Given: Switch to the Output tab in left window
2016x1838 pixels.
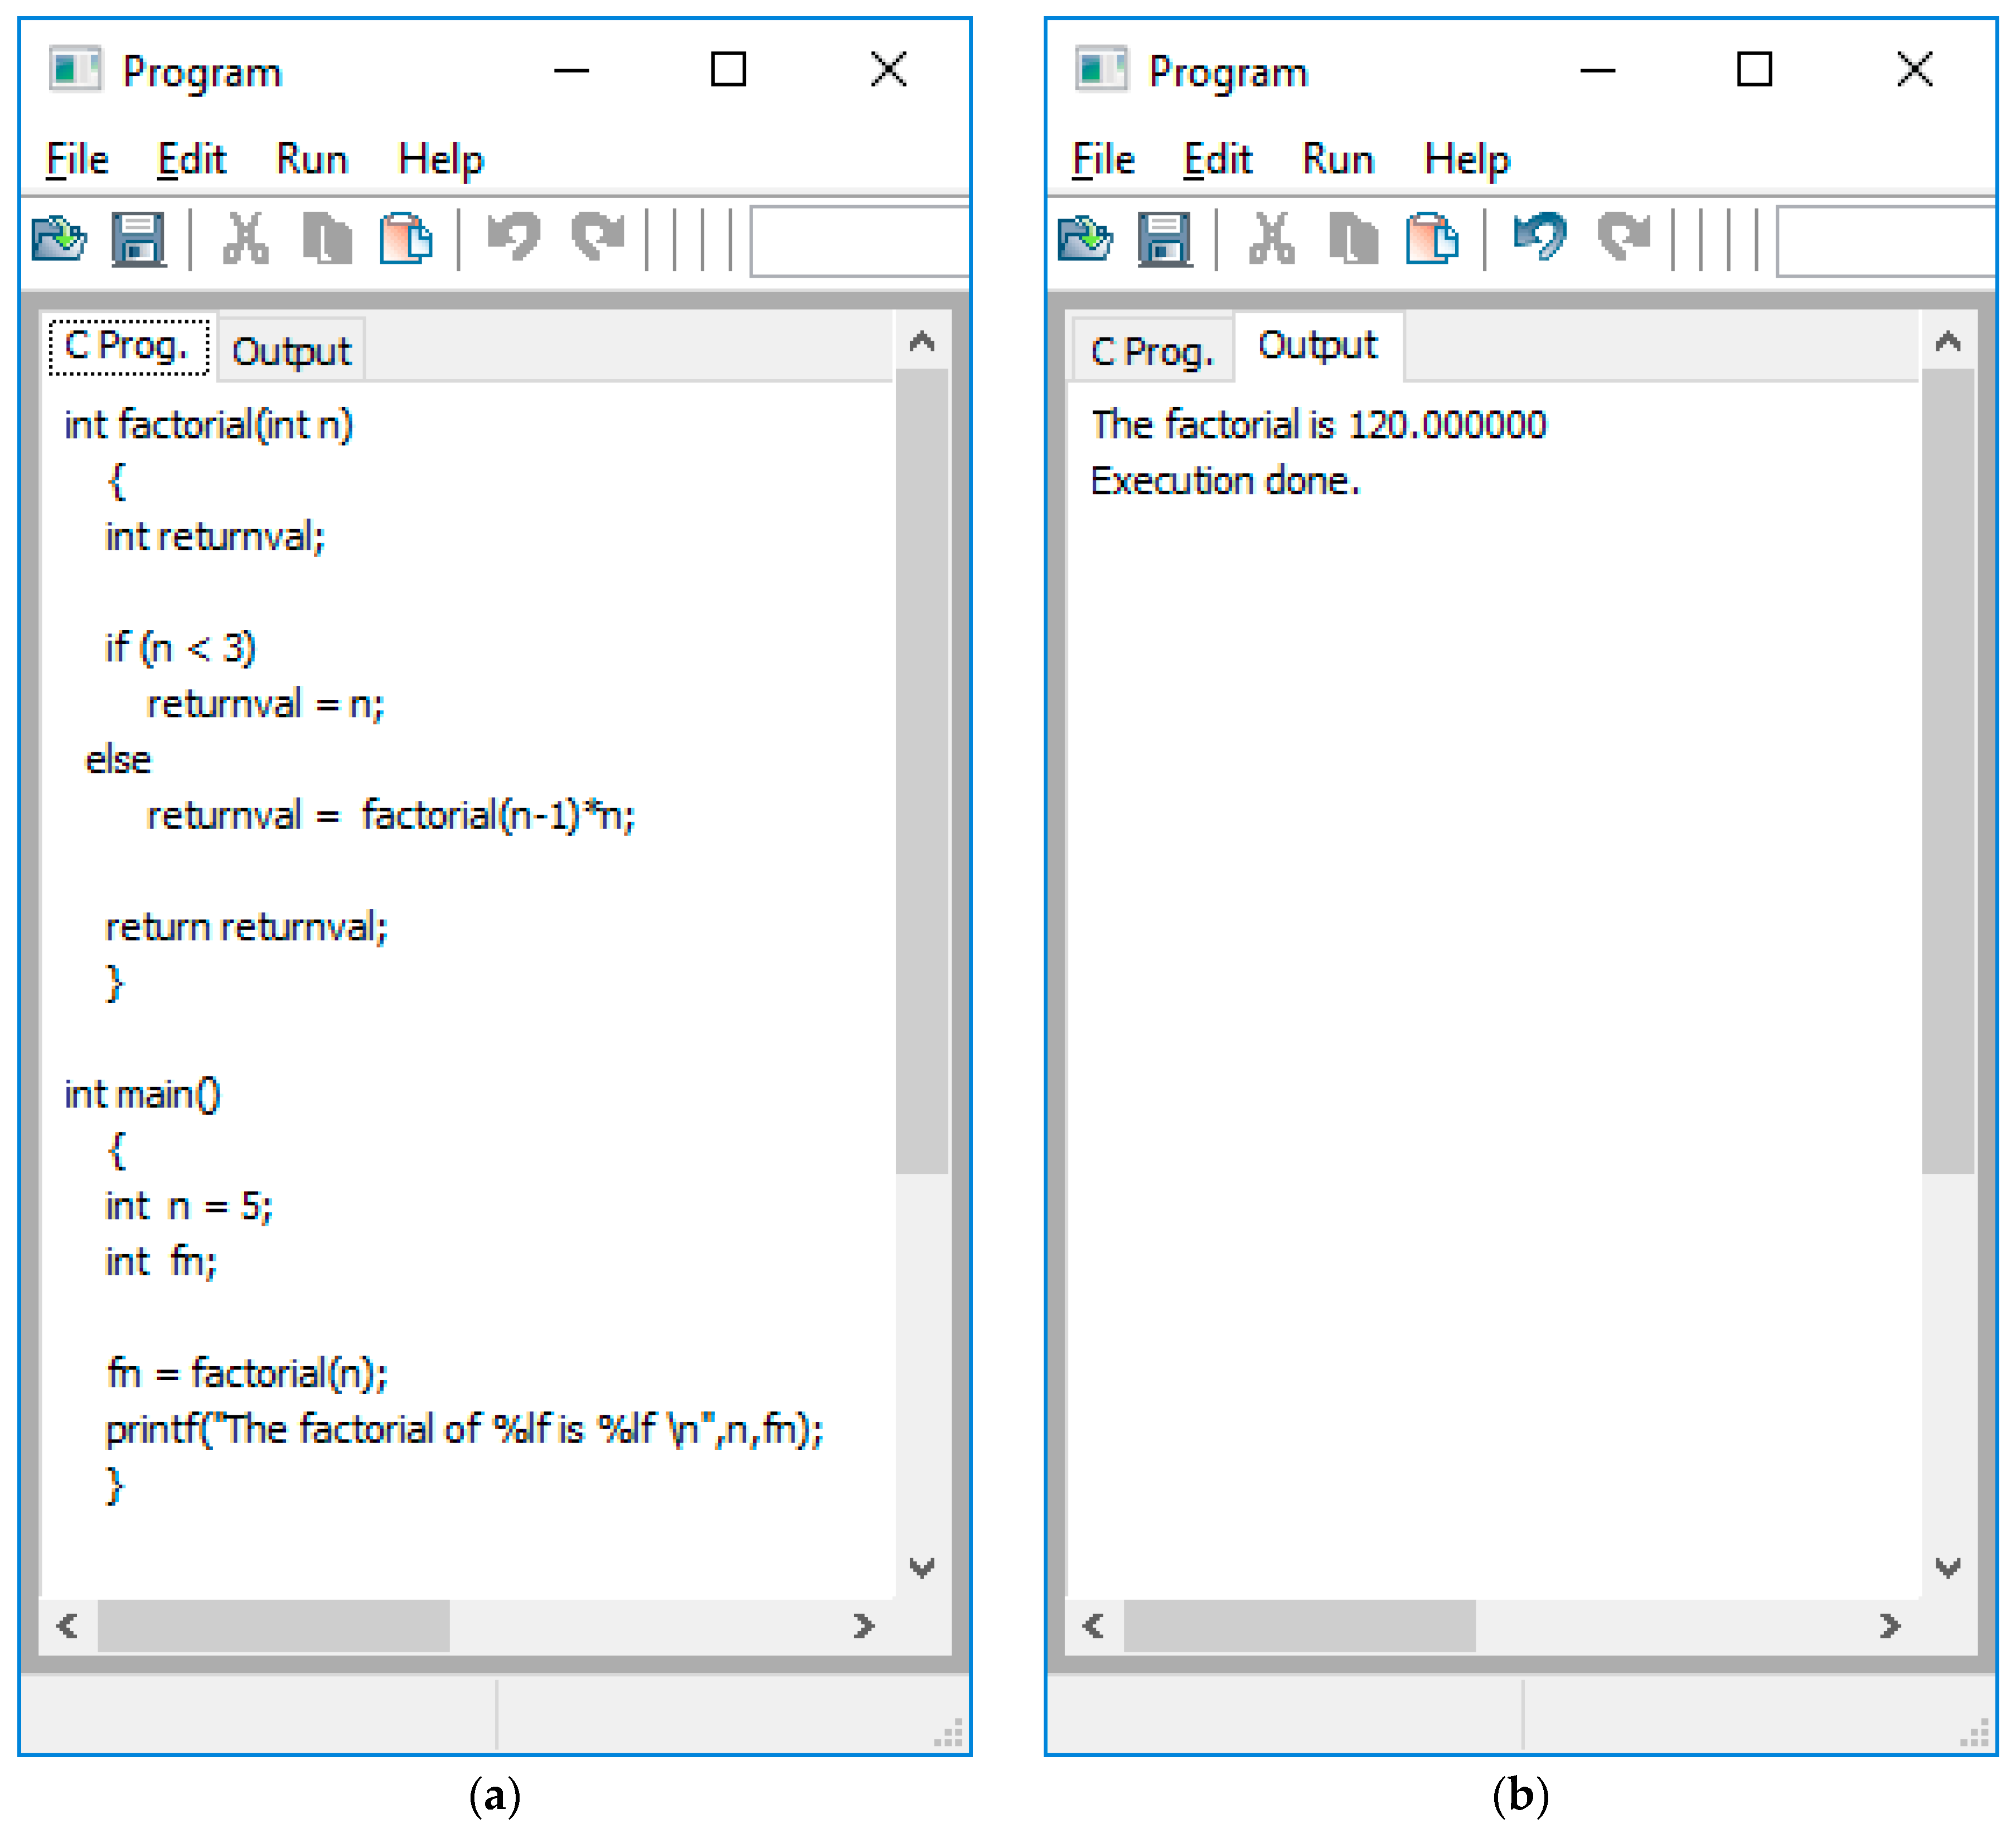Looking at the screenshot, I should click(x=291, y=351).
